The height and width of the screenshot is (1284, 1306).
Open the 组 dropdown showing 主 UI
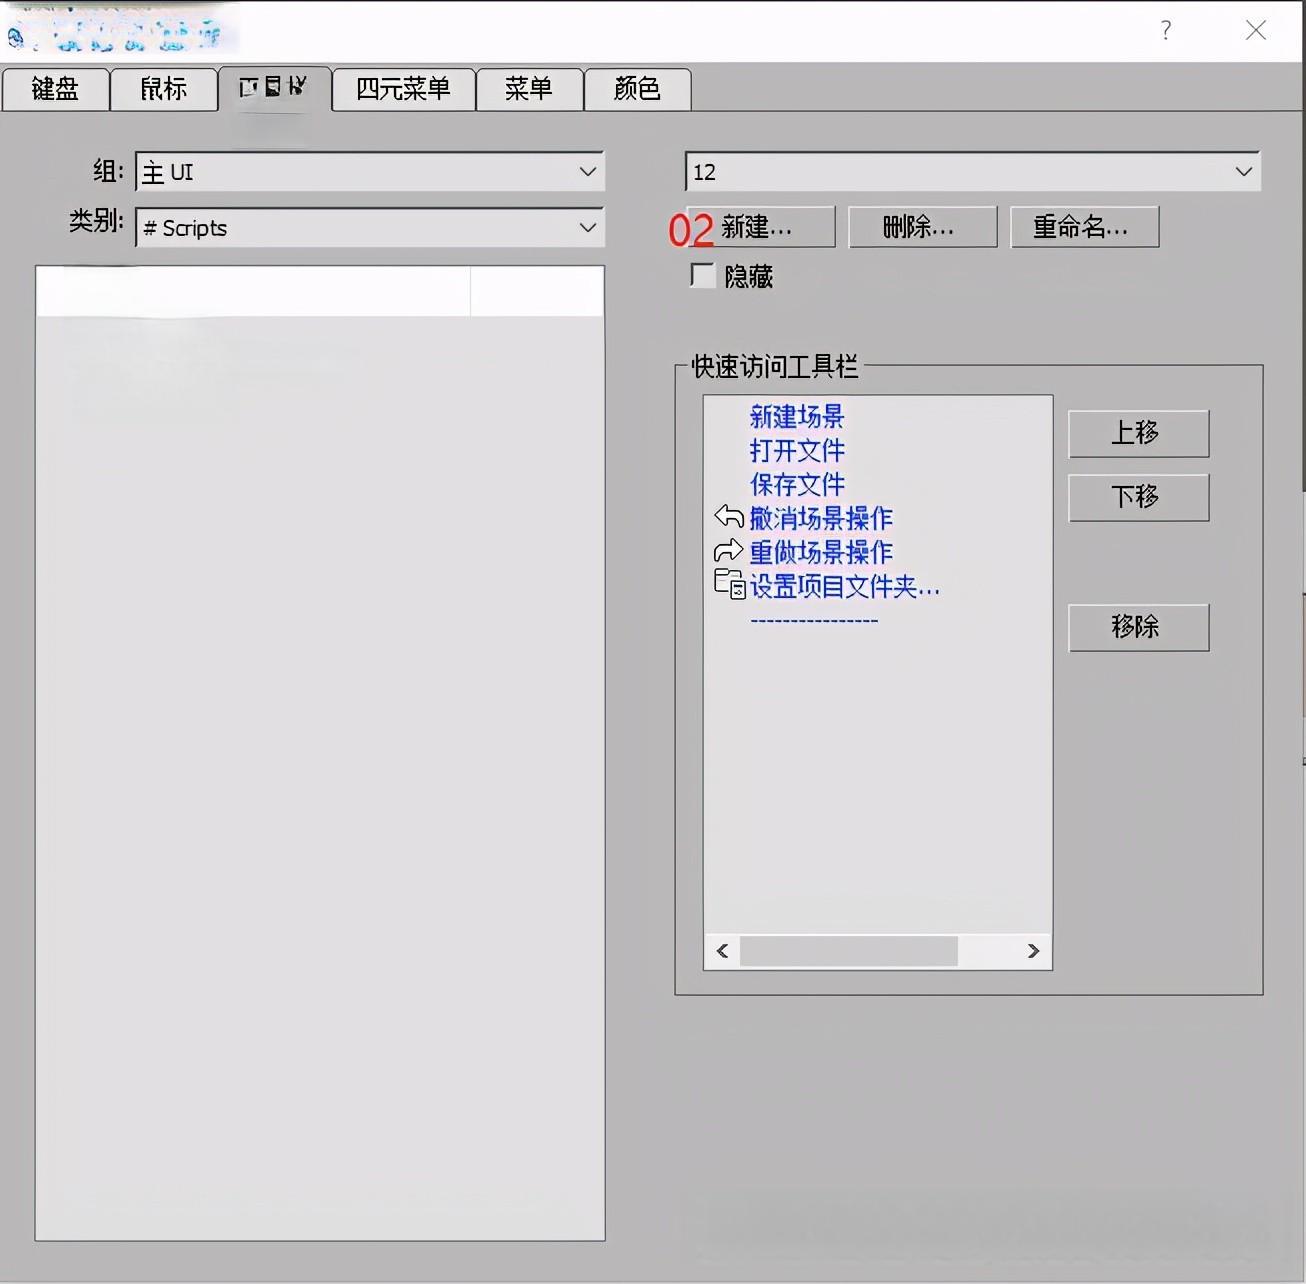click(x=370, y=172)
